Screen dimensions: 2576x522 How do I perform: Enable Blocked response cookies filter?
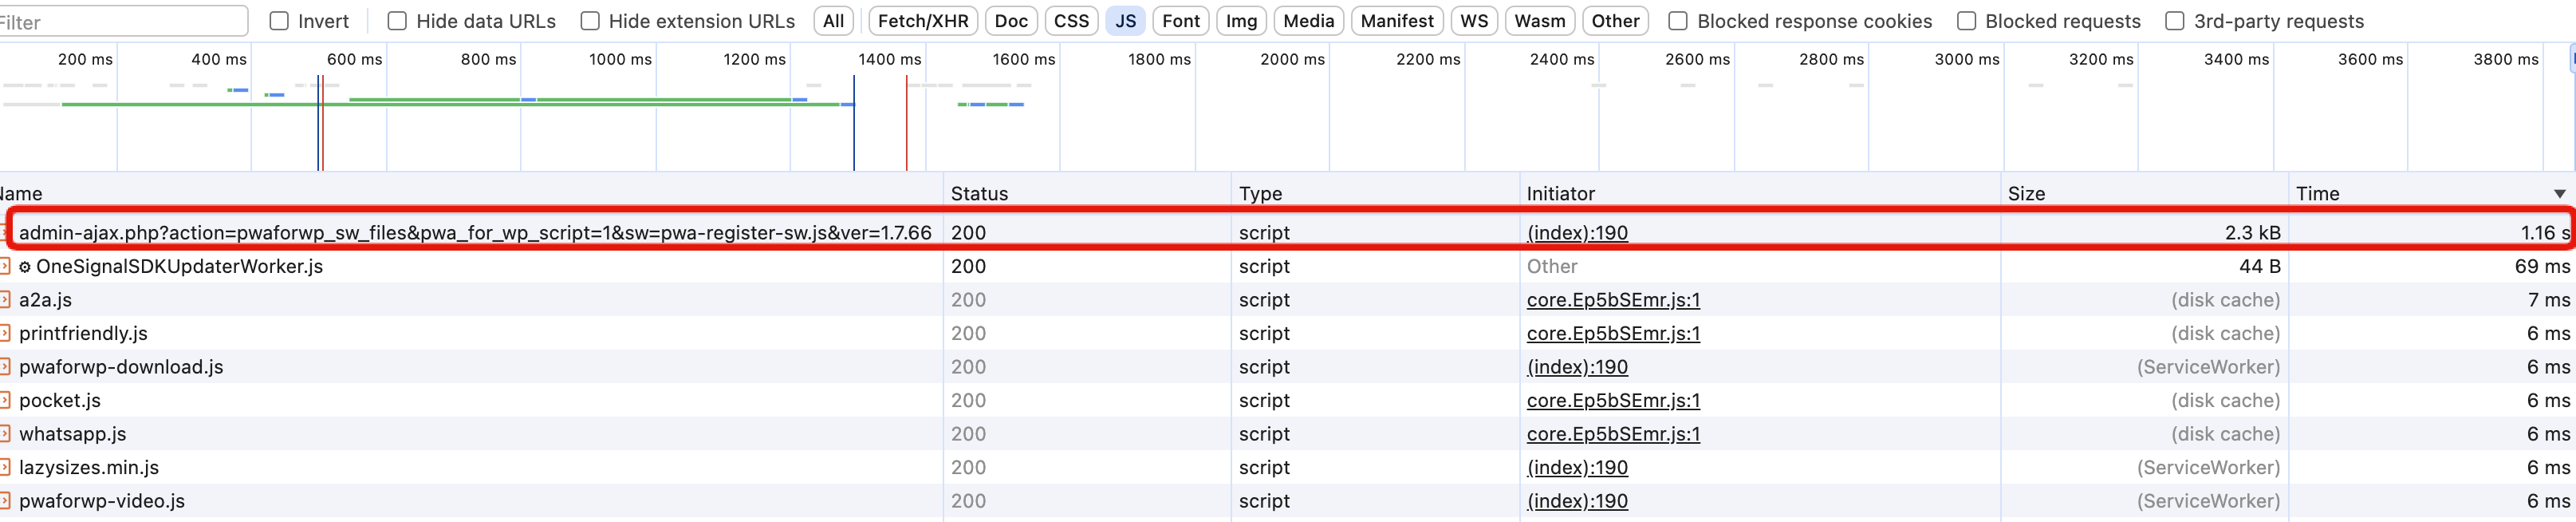coord(1678,21)
